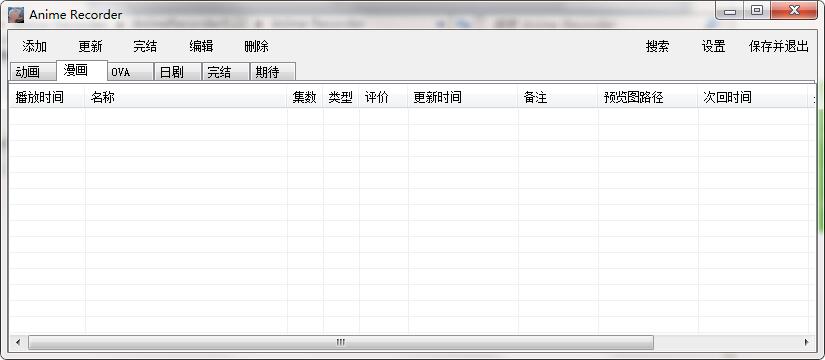The height and width of the screenshot is (360, 825).
Task: Open the 更新 (update) menu item
Action: point(90,46)
